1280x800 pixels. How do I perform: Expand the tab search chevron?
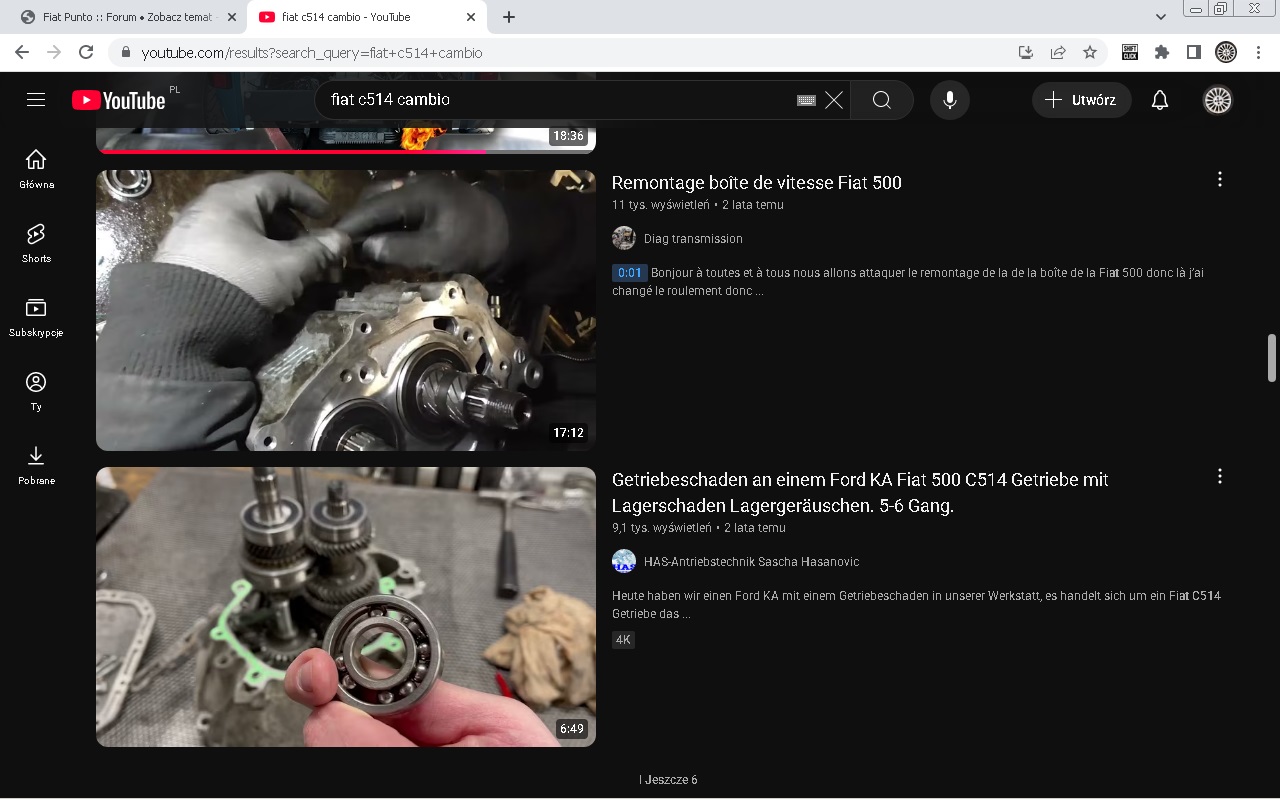[x=1160, y=17]
